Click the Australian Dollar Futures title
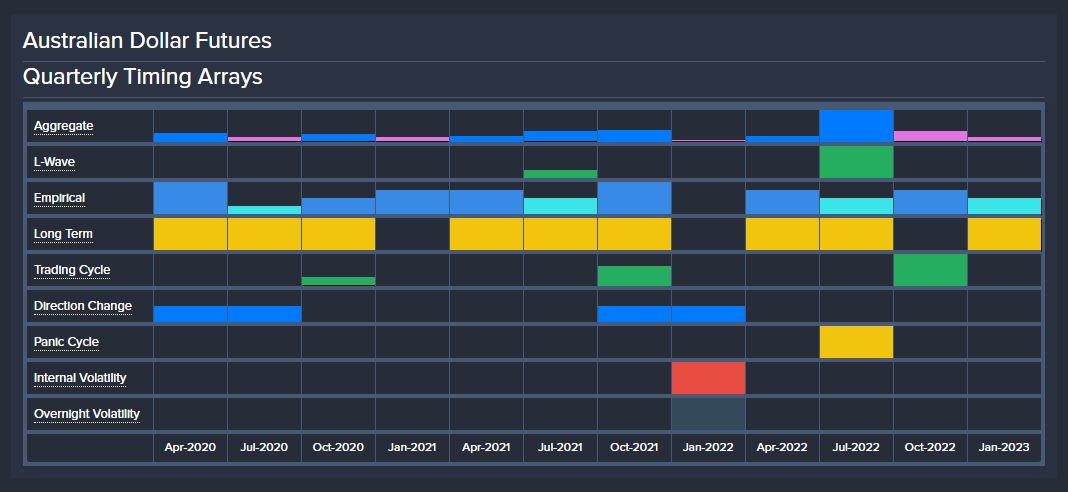The image size is (1068, 492). tap(147, 41)
